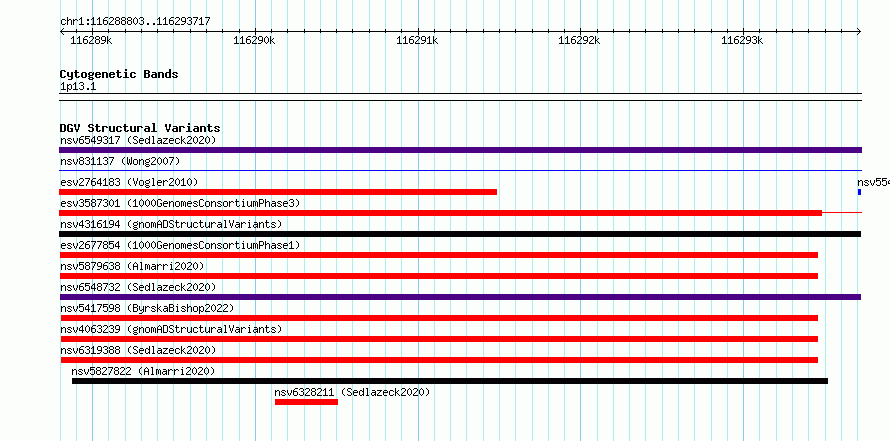This screenshot has width=890, height=441.
Task: Select the red nsv4063239 variant bar
Action: pos(439,339)
